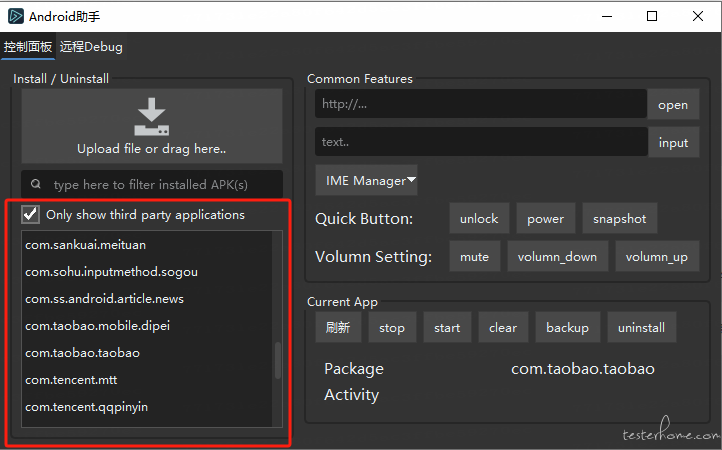This screenshot has height=450, width=722.
Task: Select com.taobao.taobao in the package list
Action: click(147, 353)
